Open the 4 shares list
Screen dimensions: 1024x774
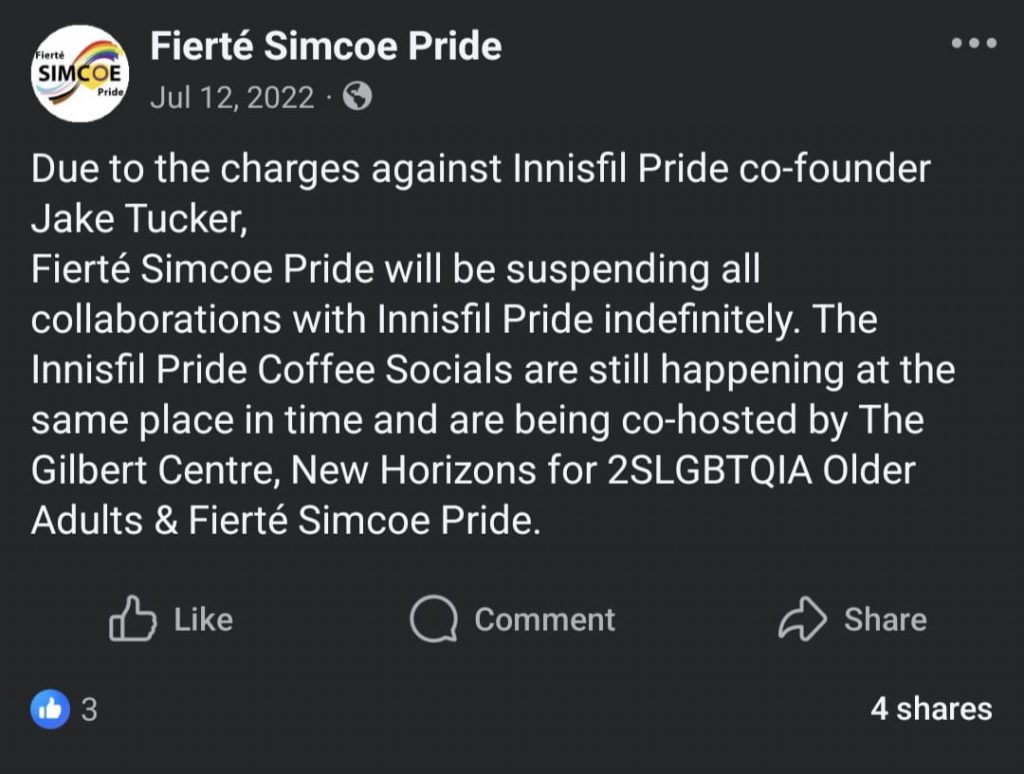pos(931,709)
